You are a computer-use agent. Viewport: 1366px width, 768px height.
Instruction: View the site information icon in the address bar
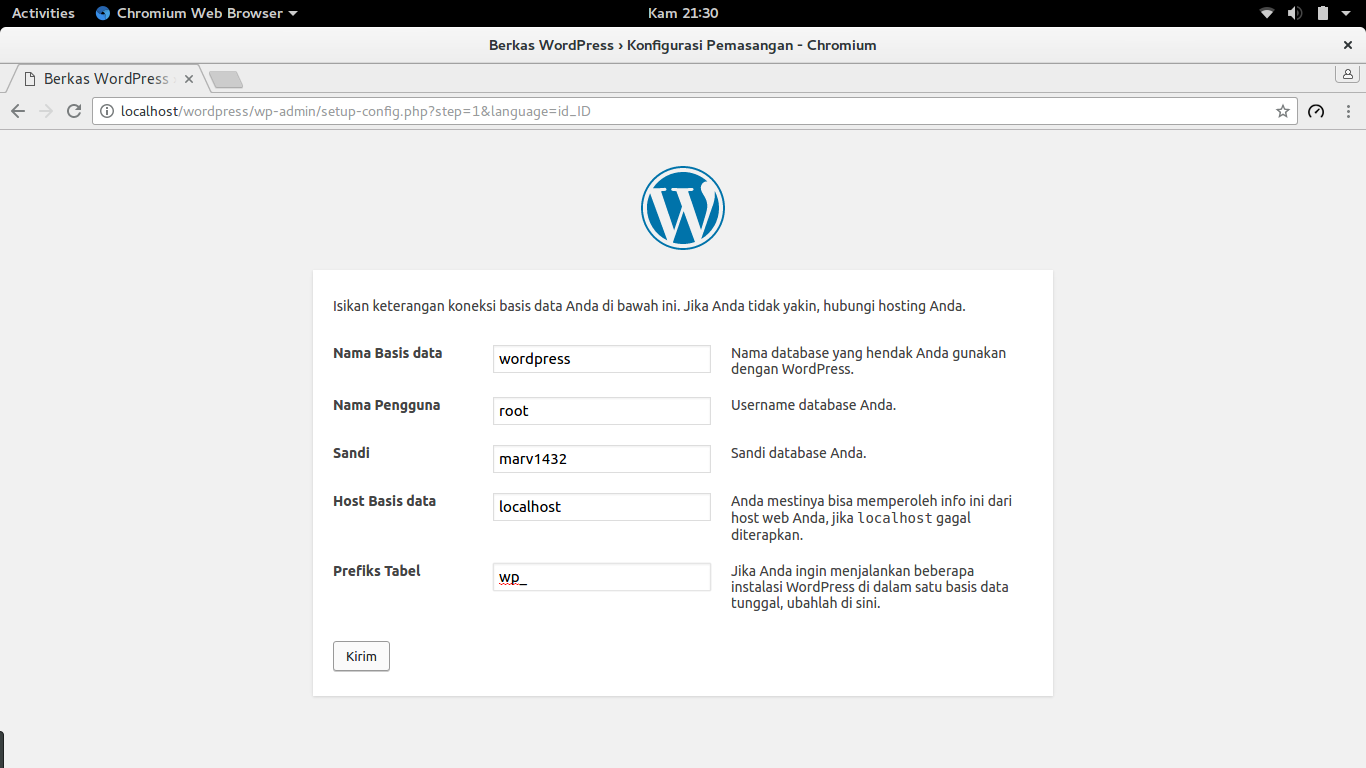(x=107, y=111)
